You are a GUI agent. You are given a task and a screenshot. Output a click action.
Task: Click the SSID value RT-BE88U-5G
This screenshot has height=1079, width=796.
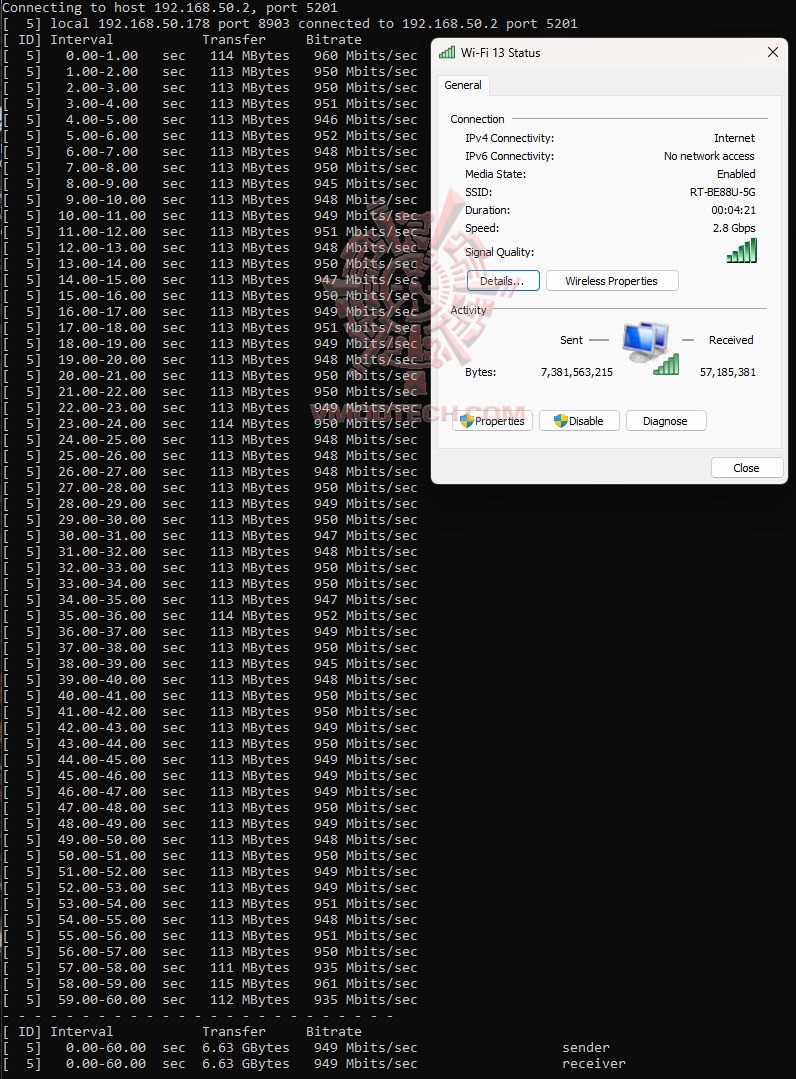point(722,192)
